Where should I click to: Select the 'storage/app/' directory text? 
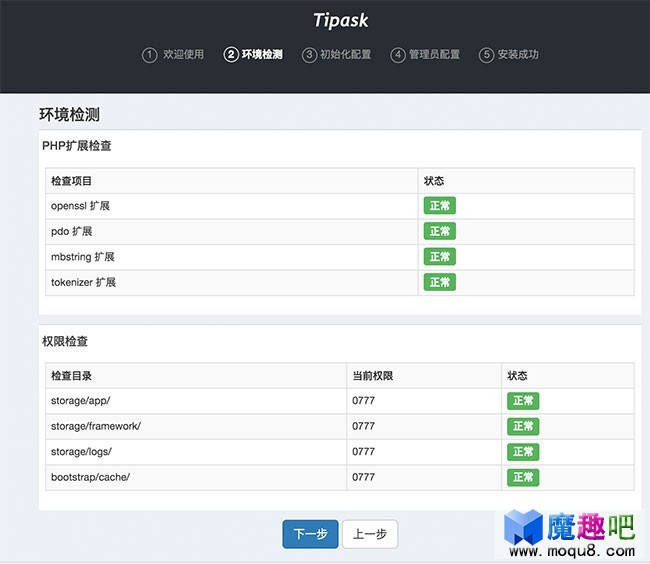pos(80,401)
